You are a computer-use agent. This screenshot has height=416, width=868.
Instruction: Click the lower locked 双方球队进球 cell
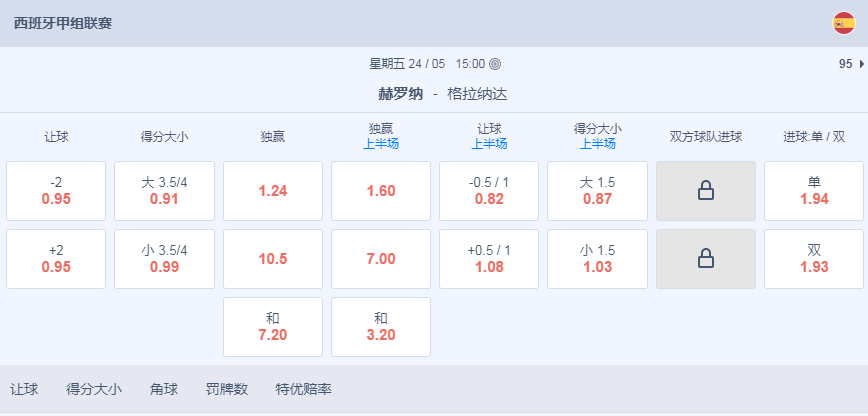pos(706,259)
